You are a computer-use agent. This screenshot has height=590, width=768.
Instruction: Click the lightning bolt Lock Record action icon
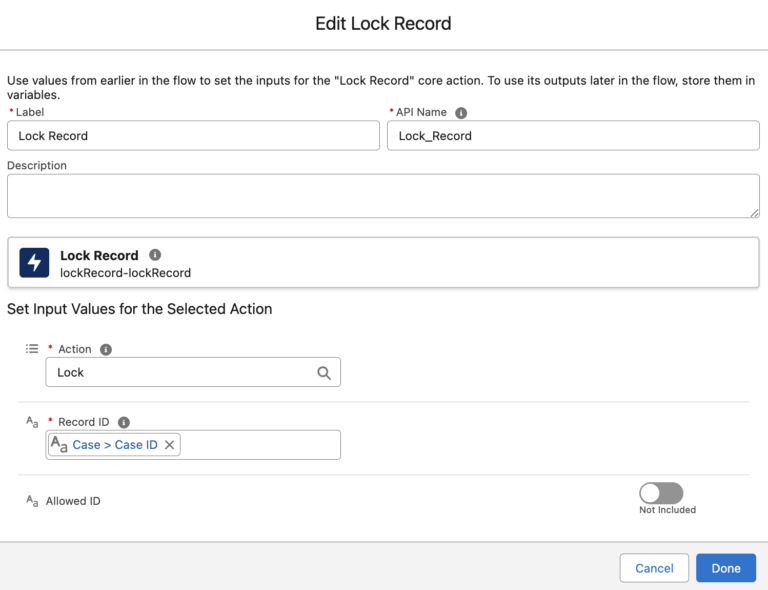coord(35,263)
